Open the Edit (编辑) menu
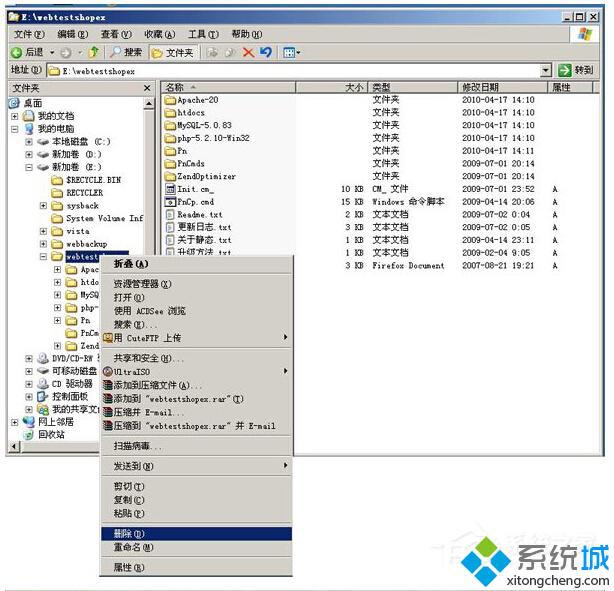This screenshot has width=614, height=591. [72, 34]
